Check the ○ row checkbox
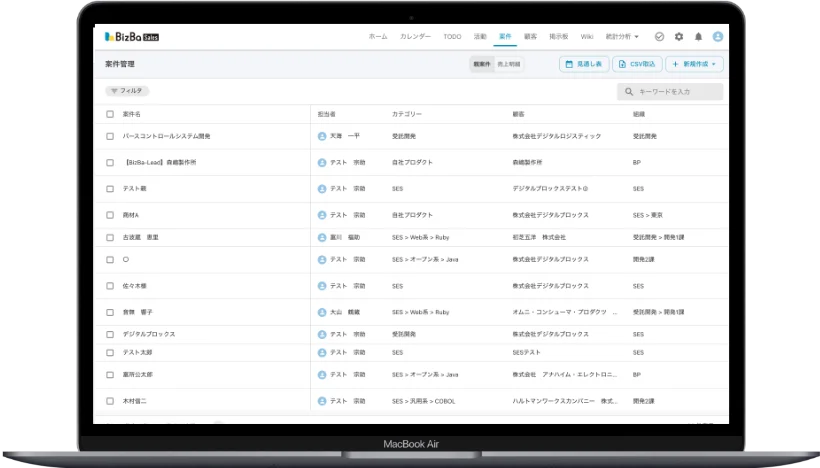Screen dimensions: 820x468 [x=110, y=259]
